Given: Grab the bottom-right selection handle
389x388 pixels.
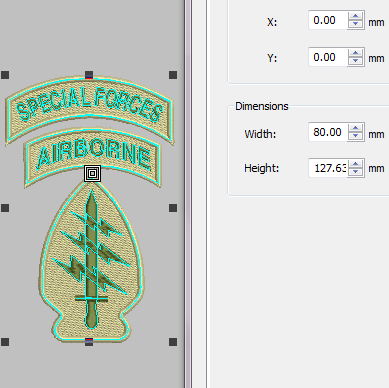Looking at the screenshot, I should pos(173,342).
